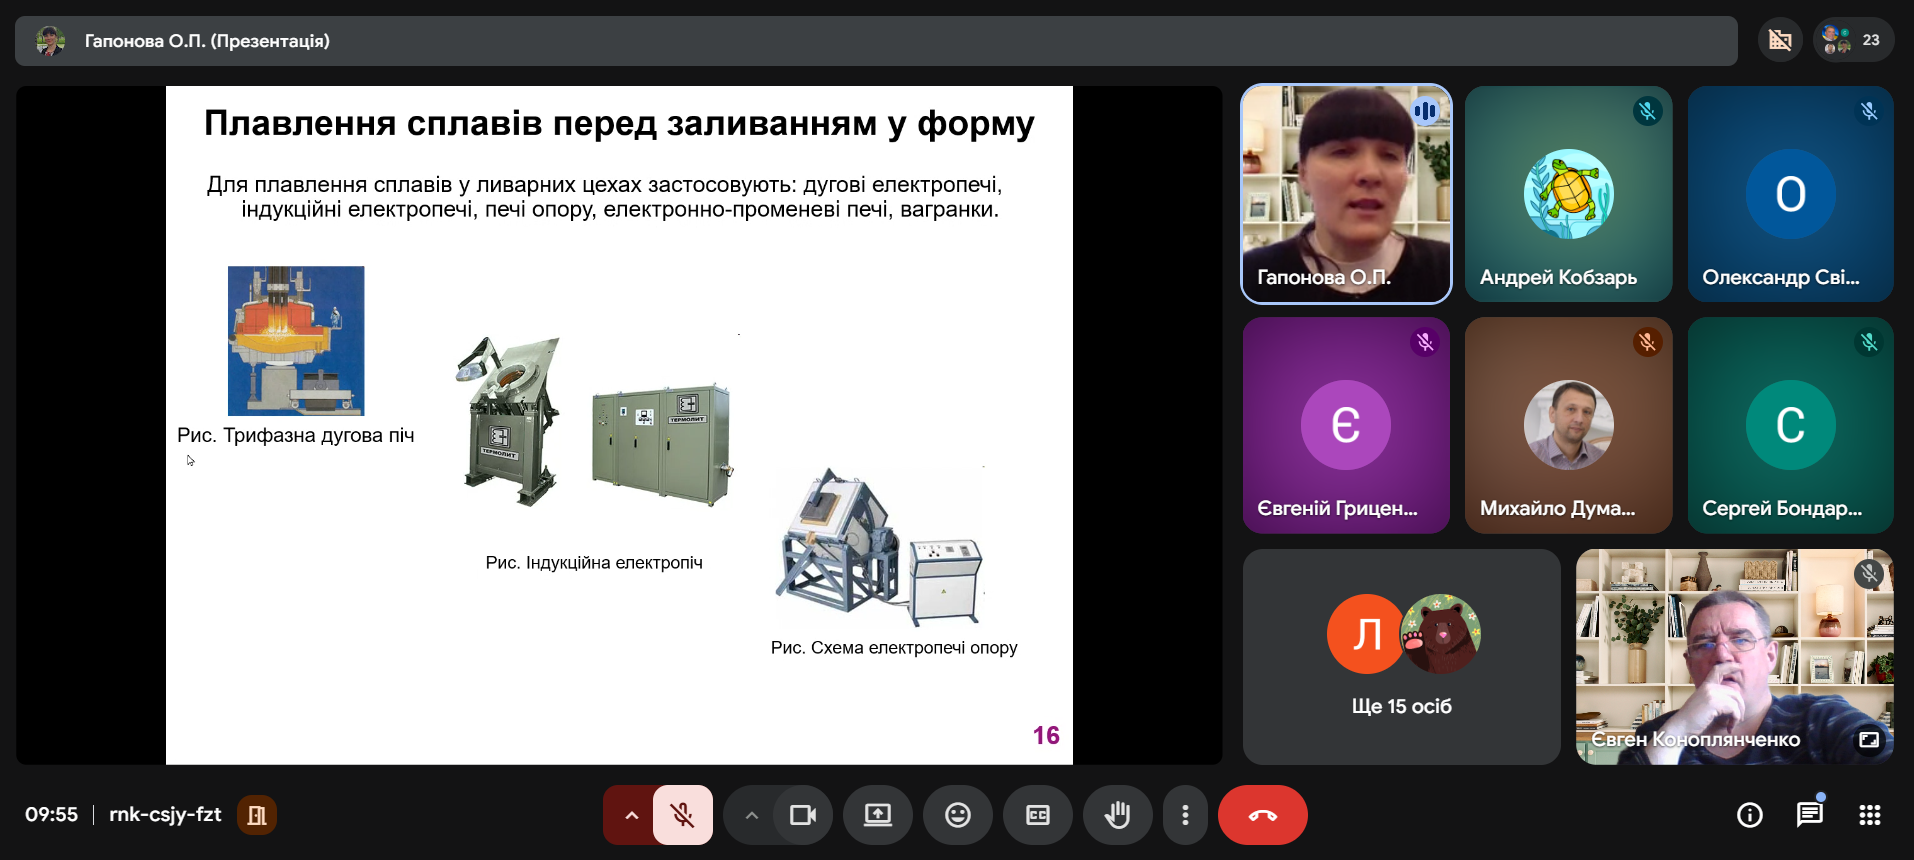Screen dimensions: 1914x860
Task: Select Михайло Дума video tile
Action: click(1568, 425)
